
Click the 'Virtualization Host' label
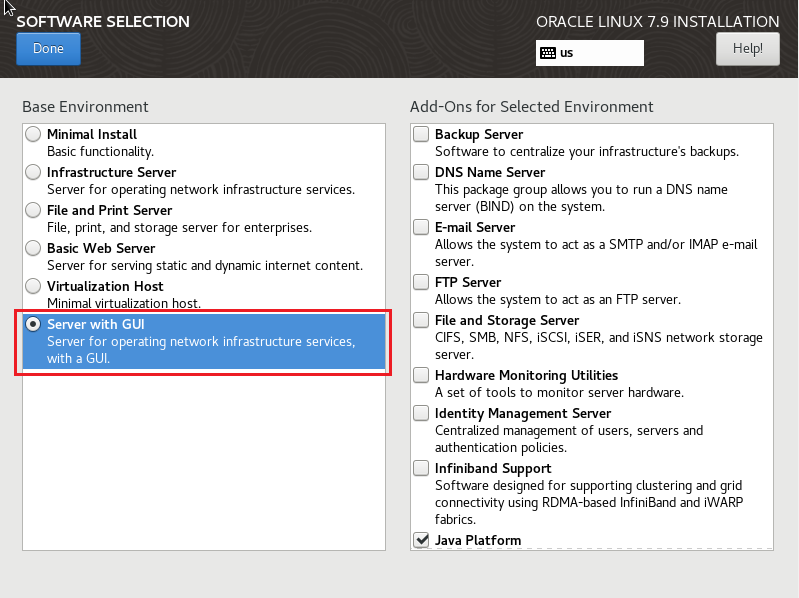point(105,286)
